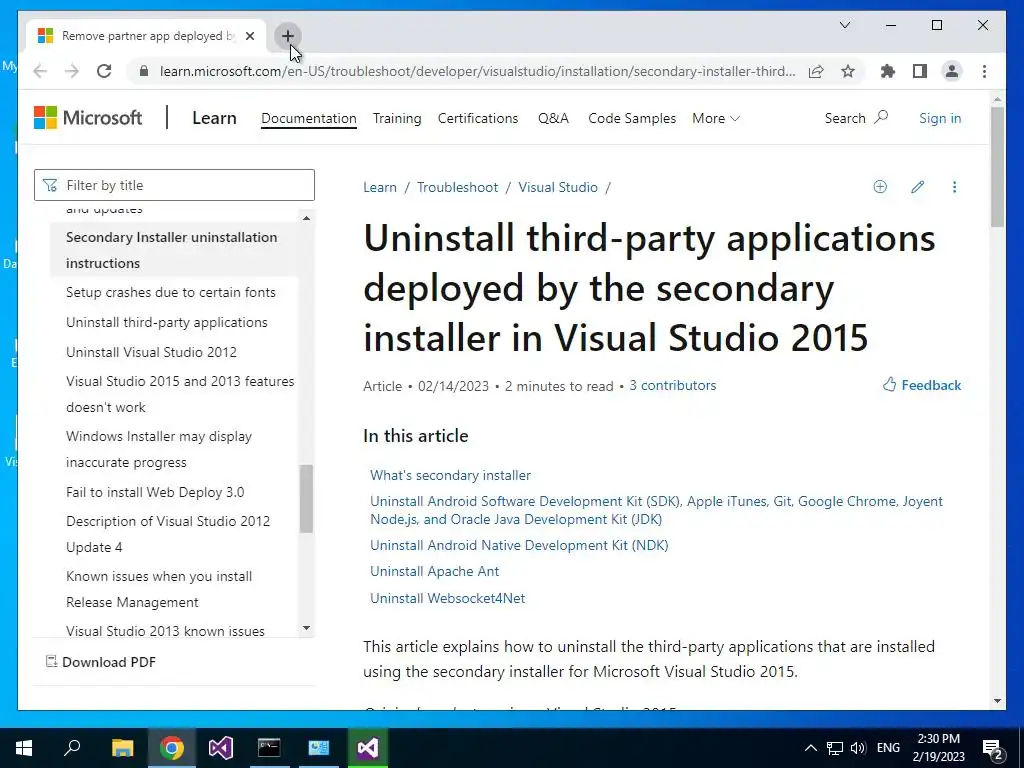Click sidebar scroll down arrow

click(306, 628)
